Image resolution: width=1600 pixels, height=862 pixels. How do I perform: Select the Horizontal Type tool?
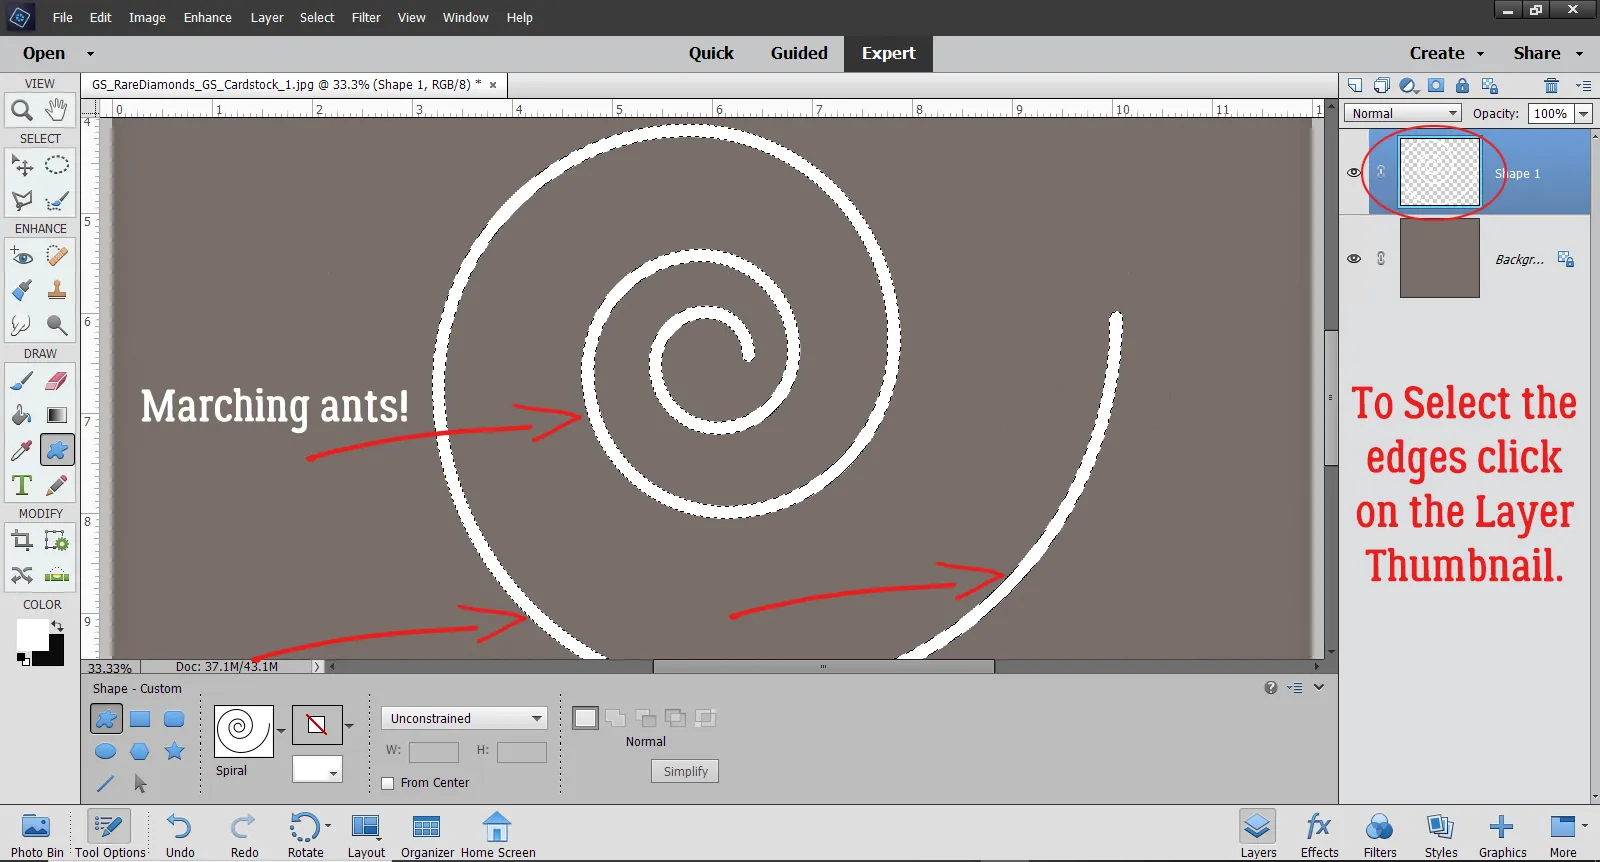(21, 486)
